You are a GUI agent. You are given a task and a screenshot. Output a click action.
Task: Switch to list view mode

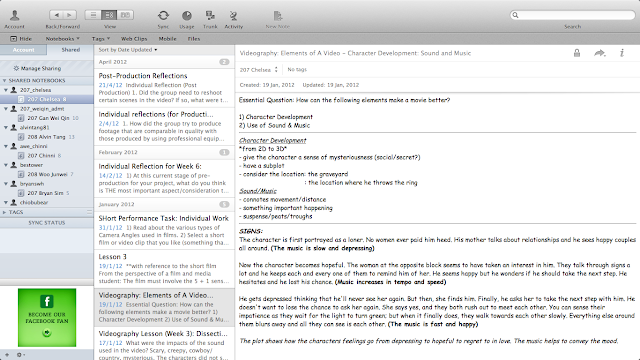tap(93, 15)
